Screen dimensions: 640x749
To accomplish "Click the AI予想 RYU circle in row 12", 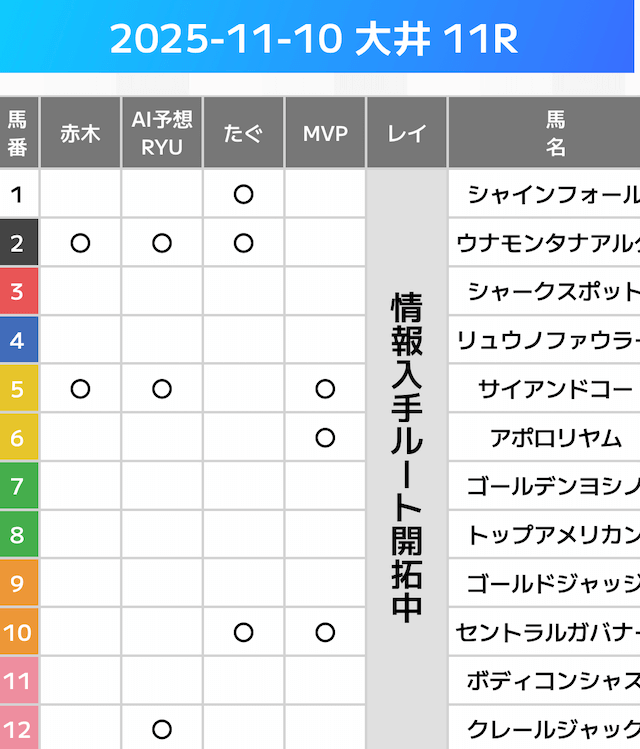I will pyautogui.click(x=162, y=729).
